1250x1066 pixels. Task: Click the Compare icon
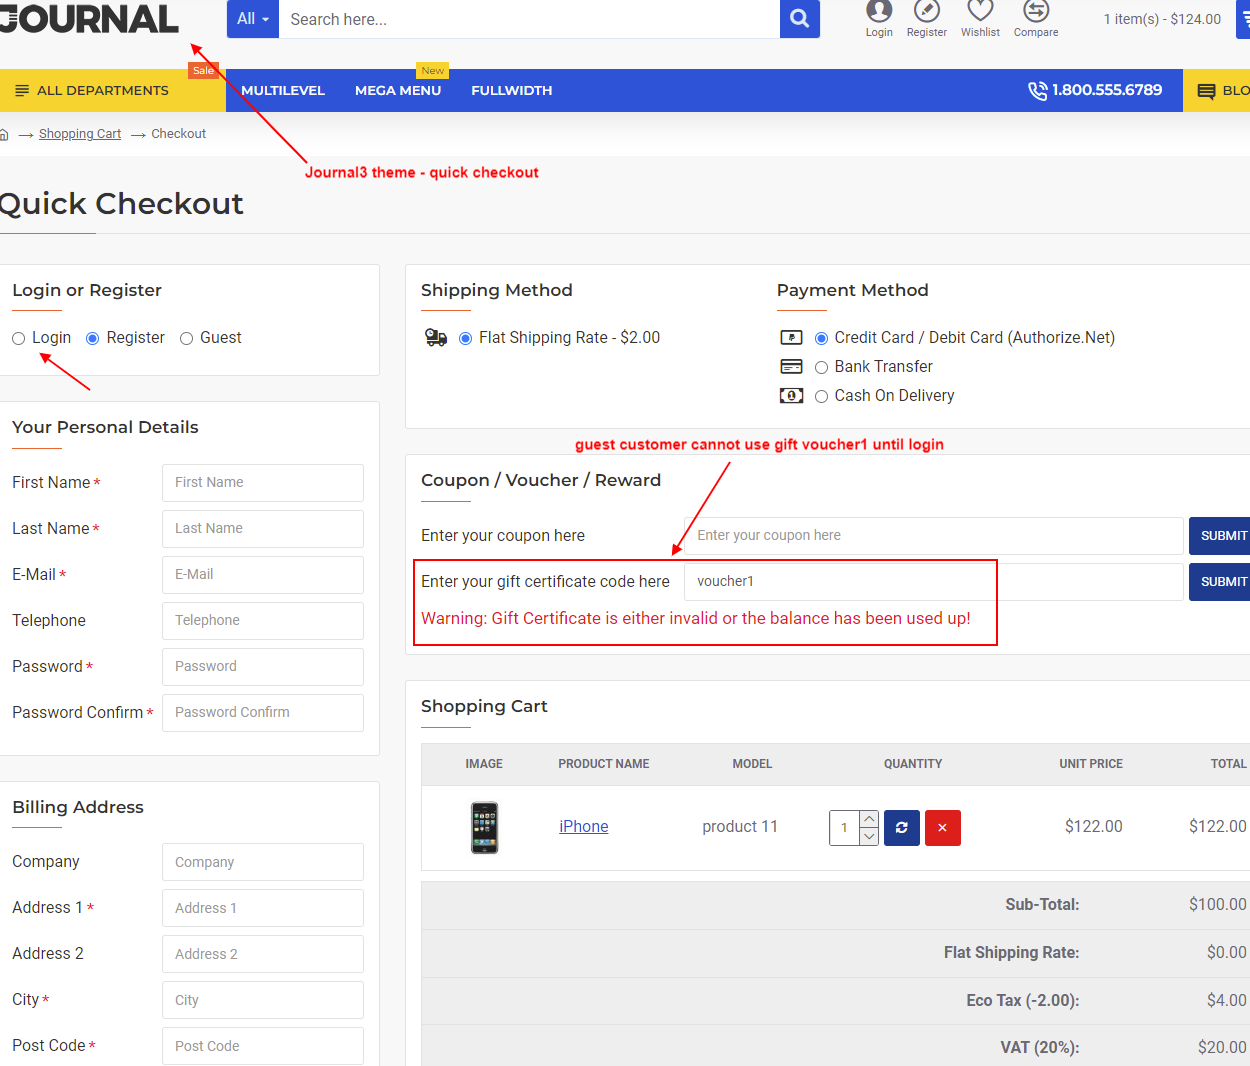click(1035, 18)
